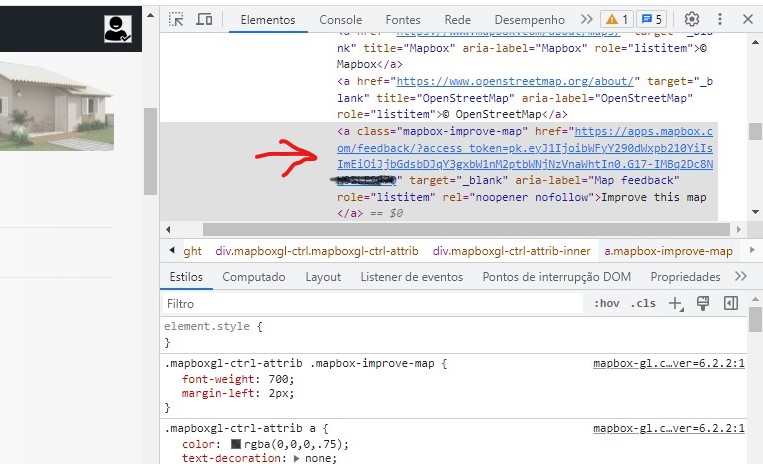The height and width of the screenshot is (464, 763).
Task: Select the Layout pane tab
Action: 323,277
